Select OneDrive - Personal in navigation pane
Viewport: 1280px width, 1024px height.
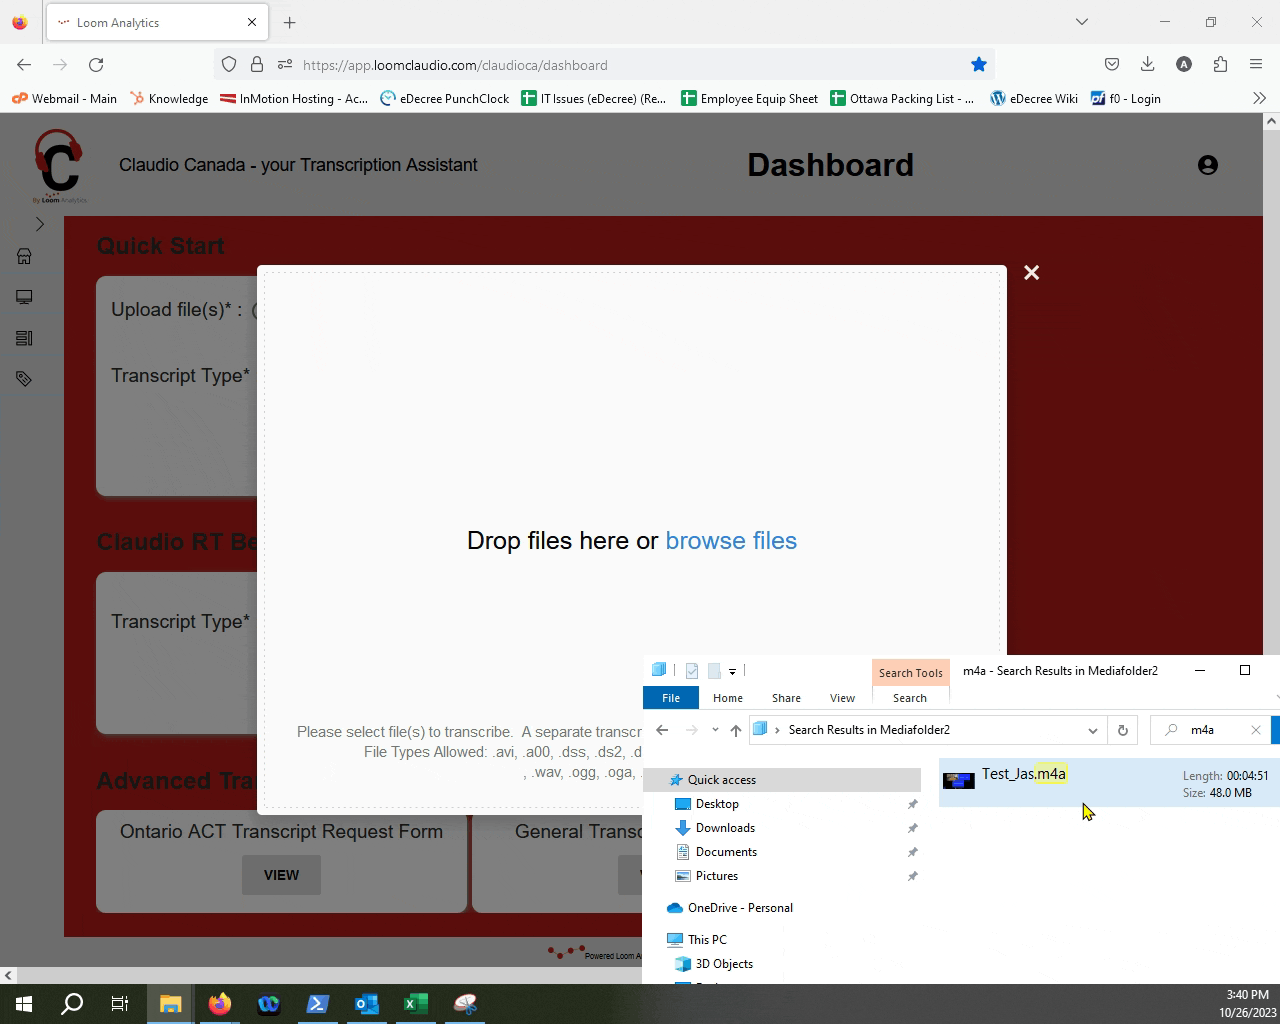(x=740, y=908)
